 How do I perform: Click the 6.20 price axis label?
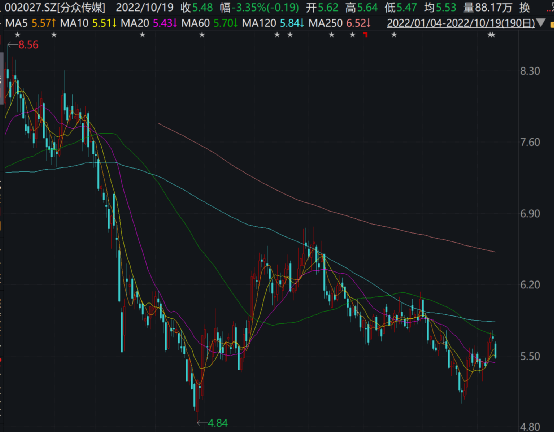(x=530, y=285)
